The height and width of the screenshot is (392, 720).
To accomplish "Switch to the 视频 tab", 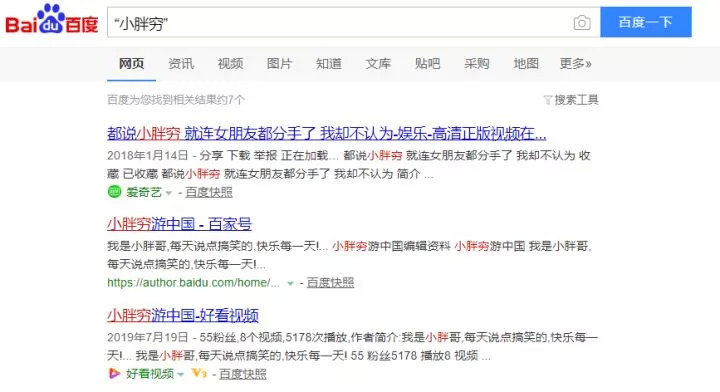I will point(231,63).
